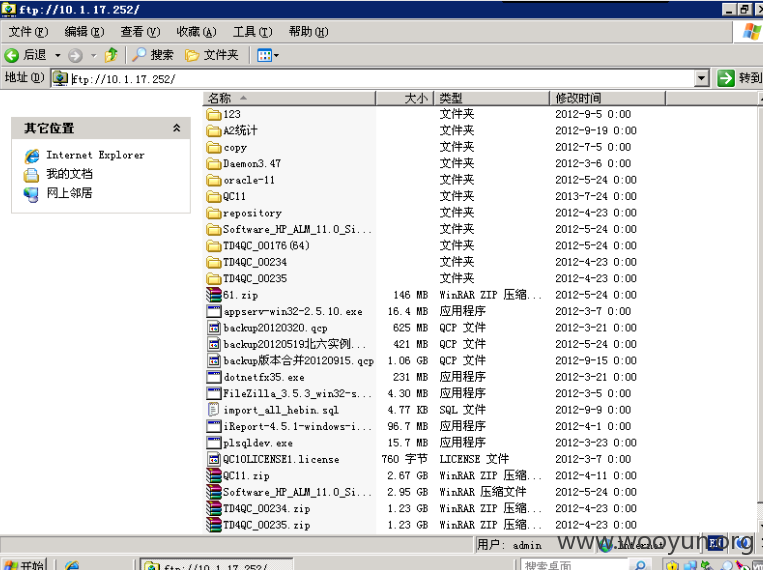This screenshot has height=570, width=763.
Task: Select file name backup版本合并20120915.qcp
Action: 298,361
